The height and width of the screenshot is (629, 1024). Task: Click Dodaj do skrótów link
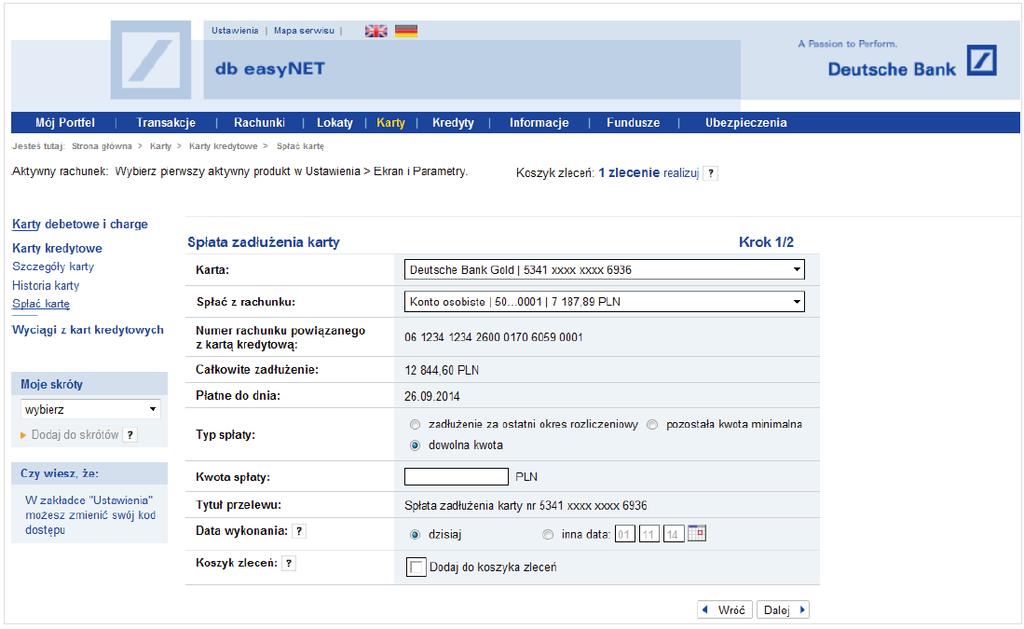(x=75, y=435)
